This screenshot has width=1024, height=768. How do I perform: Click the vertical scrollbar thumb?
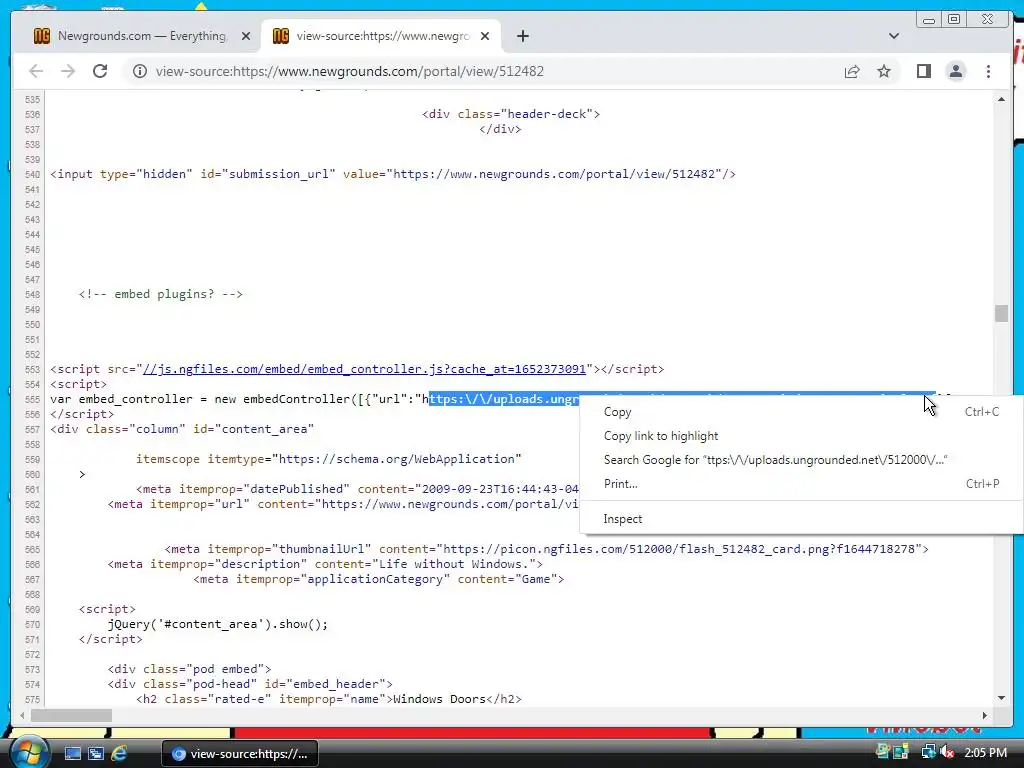pyautogui.click(x=1001, y=313)
